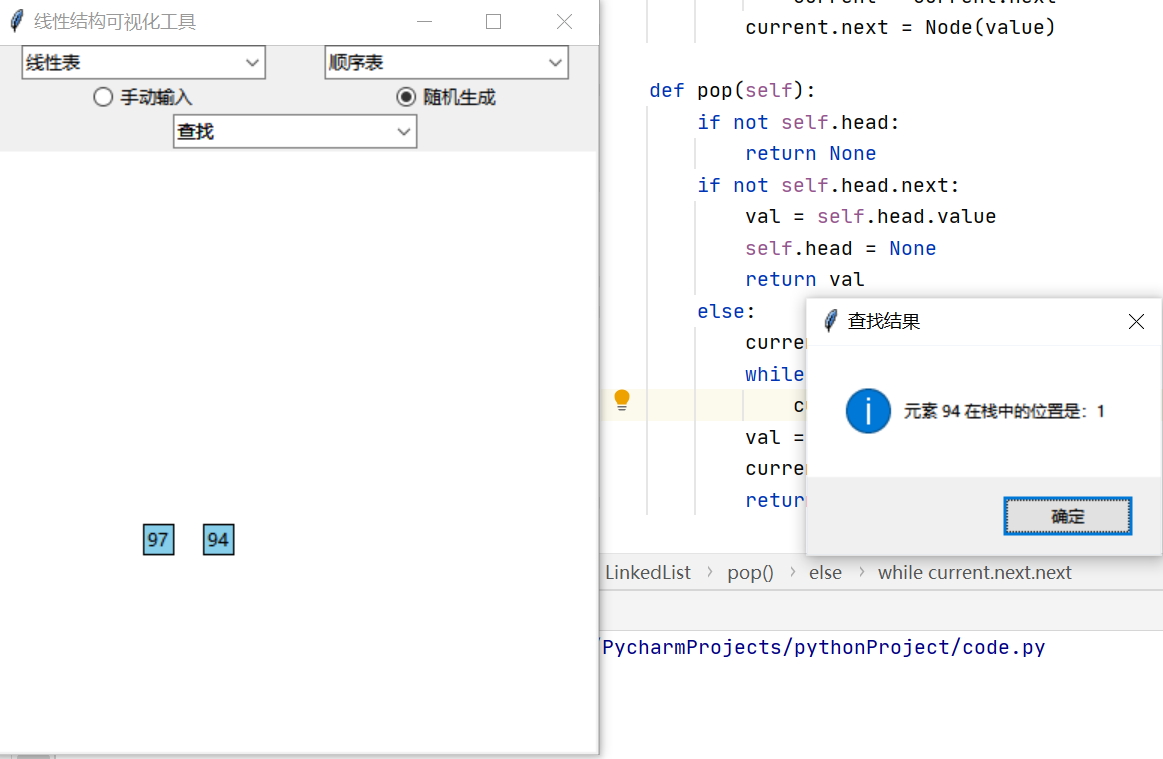
Task: Minimize the 线性结构可视化工具 window
Action: click(x=424, y=22)
